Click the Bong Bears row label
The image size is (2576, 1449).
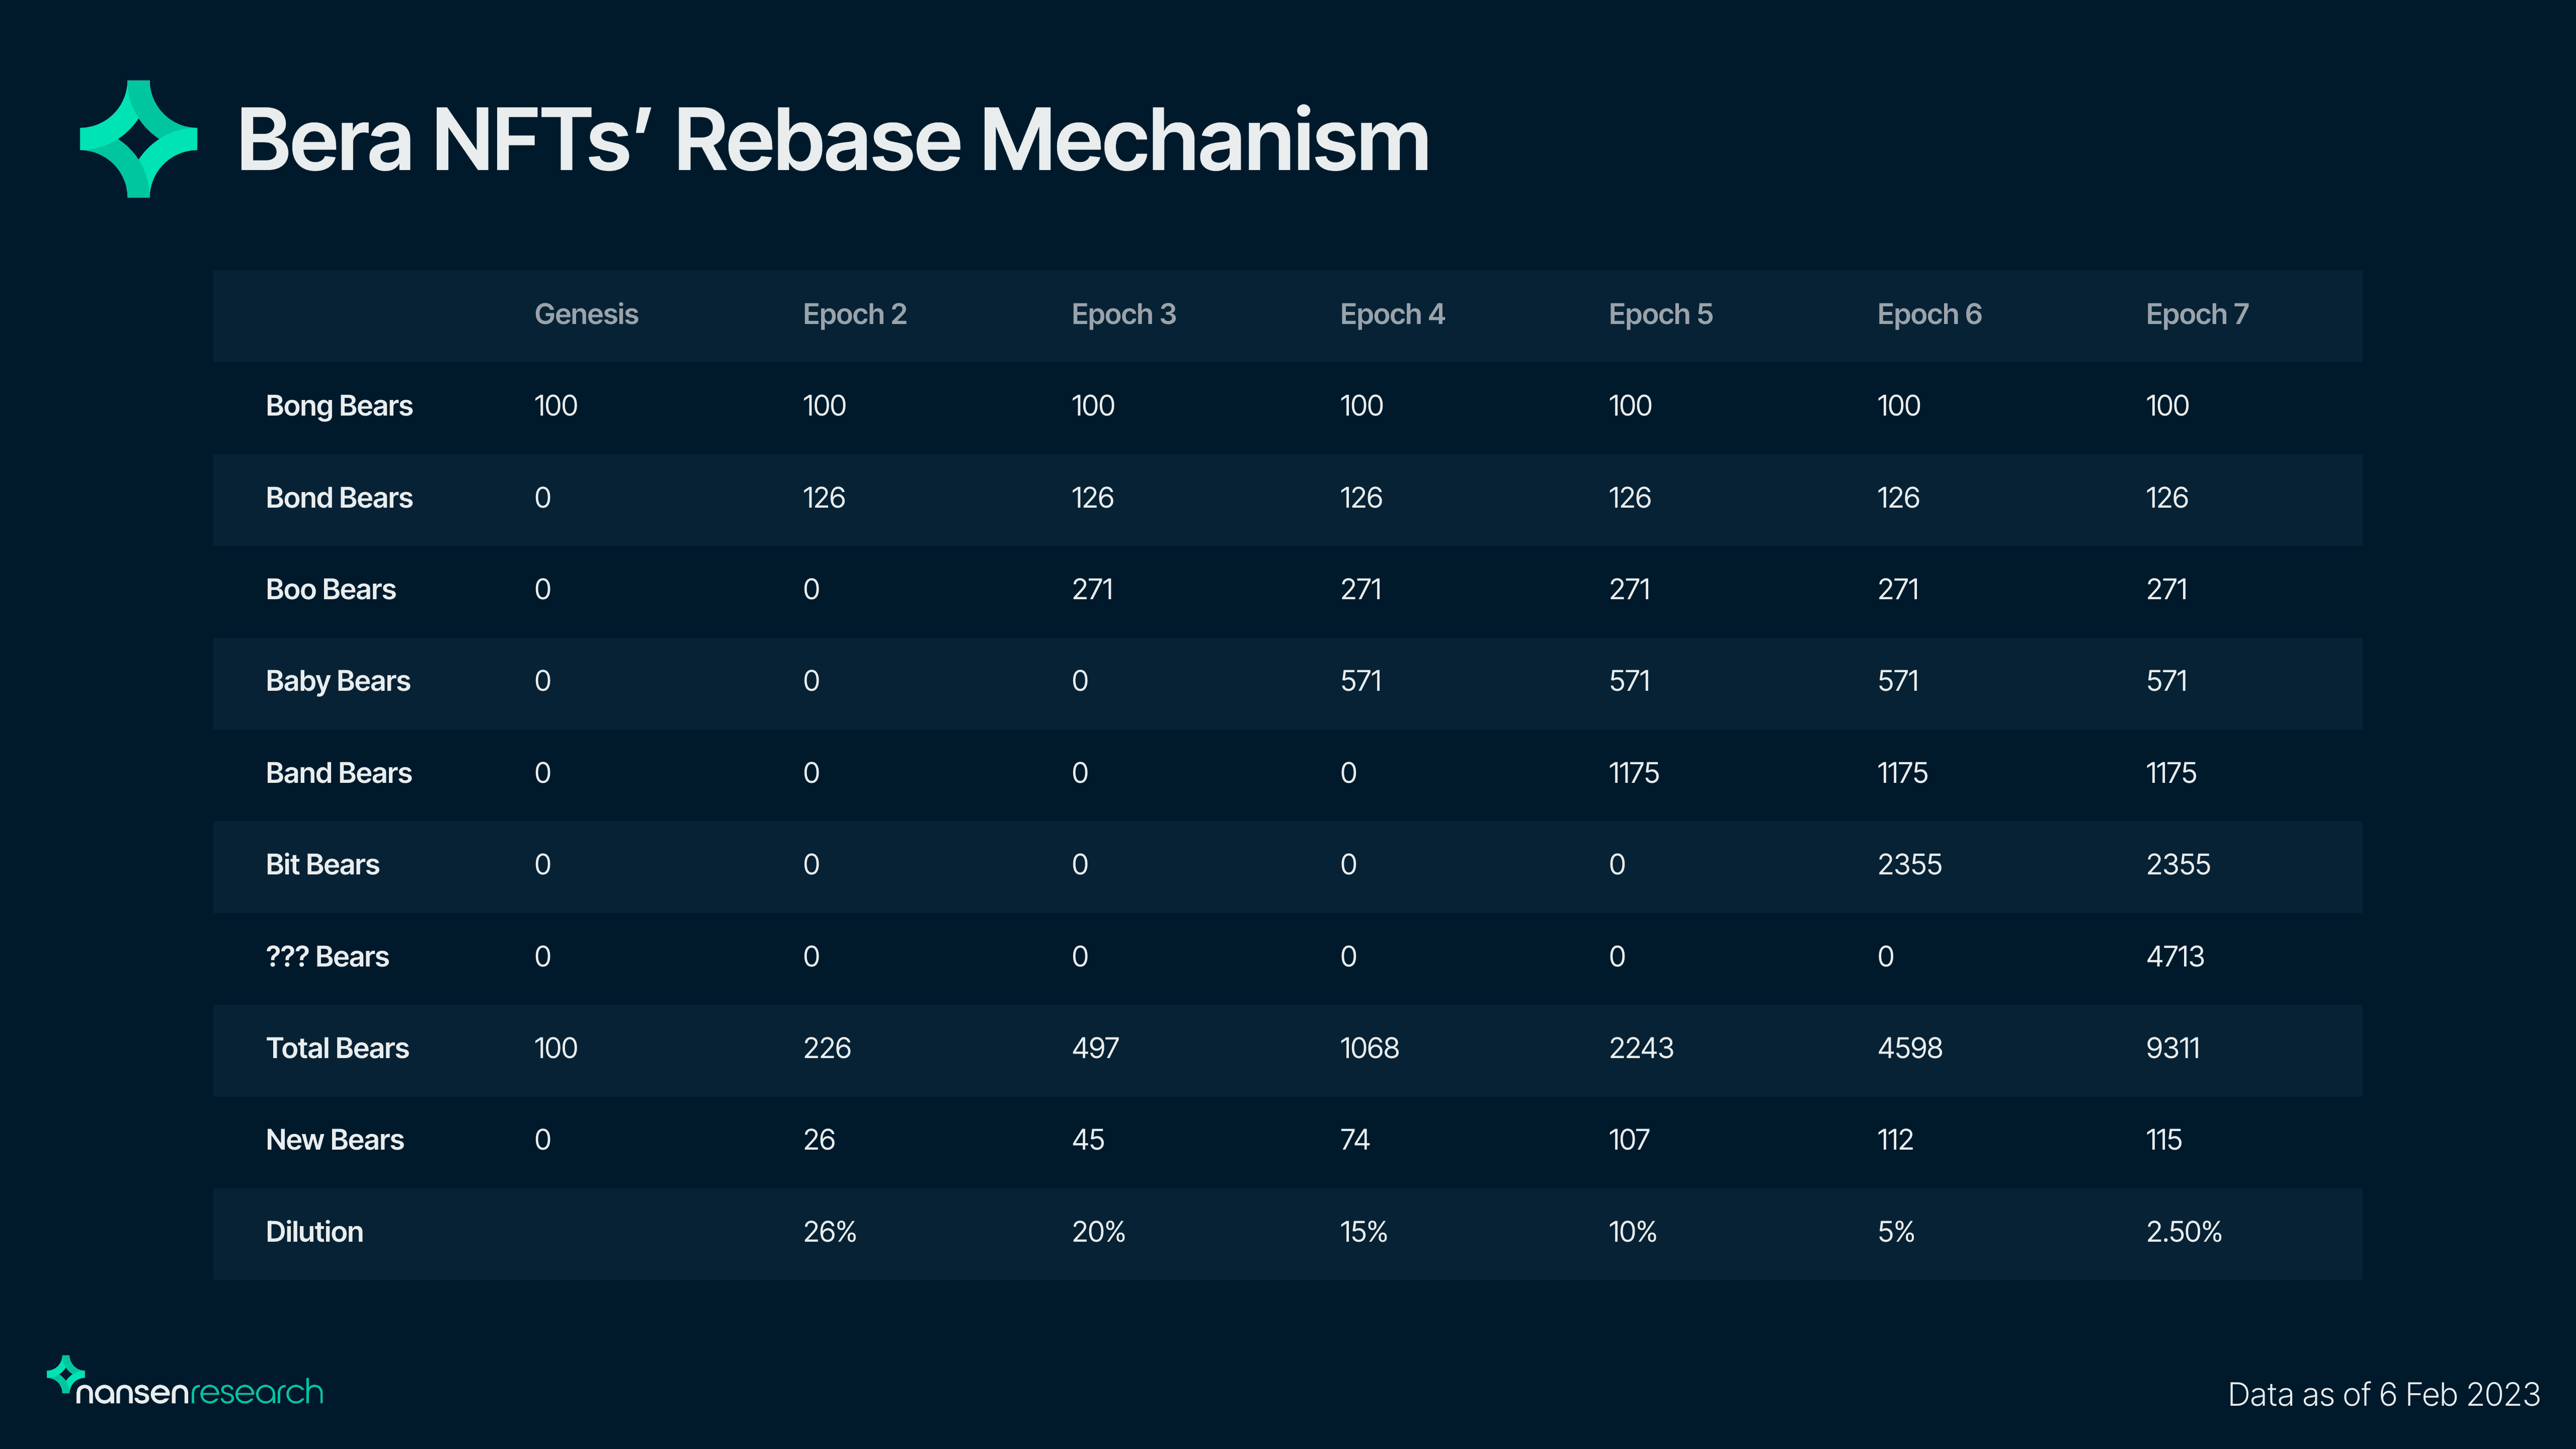339,406
